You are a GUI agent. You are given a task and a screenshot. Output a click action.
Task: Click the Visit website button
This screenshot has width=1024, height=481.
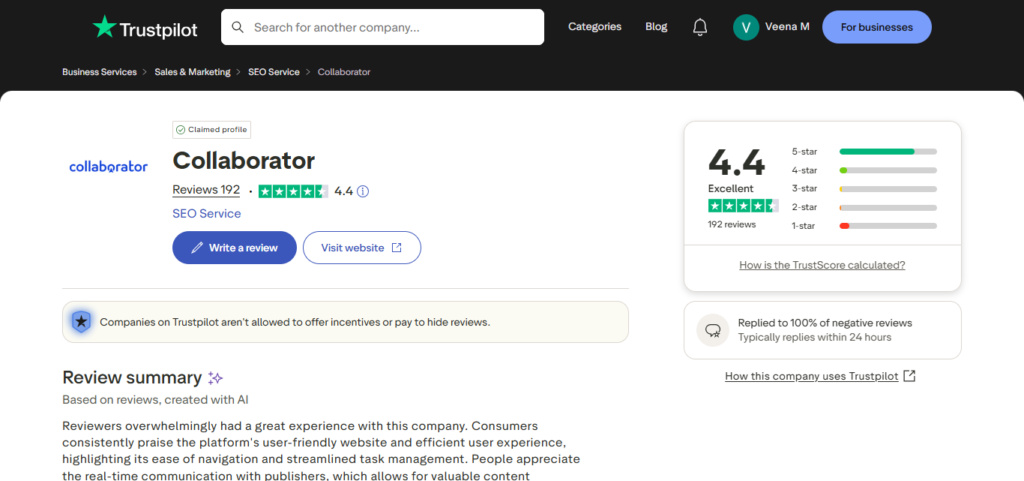362,247
